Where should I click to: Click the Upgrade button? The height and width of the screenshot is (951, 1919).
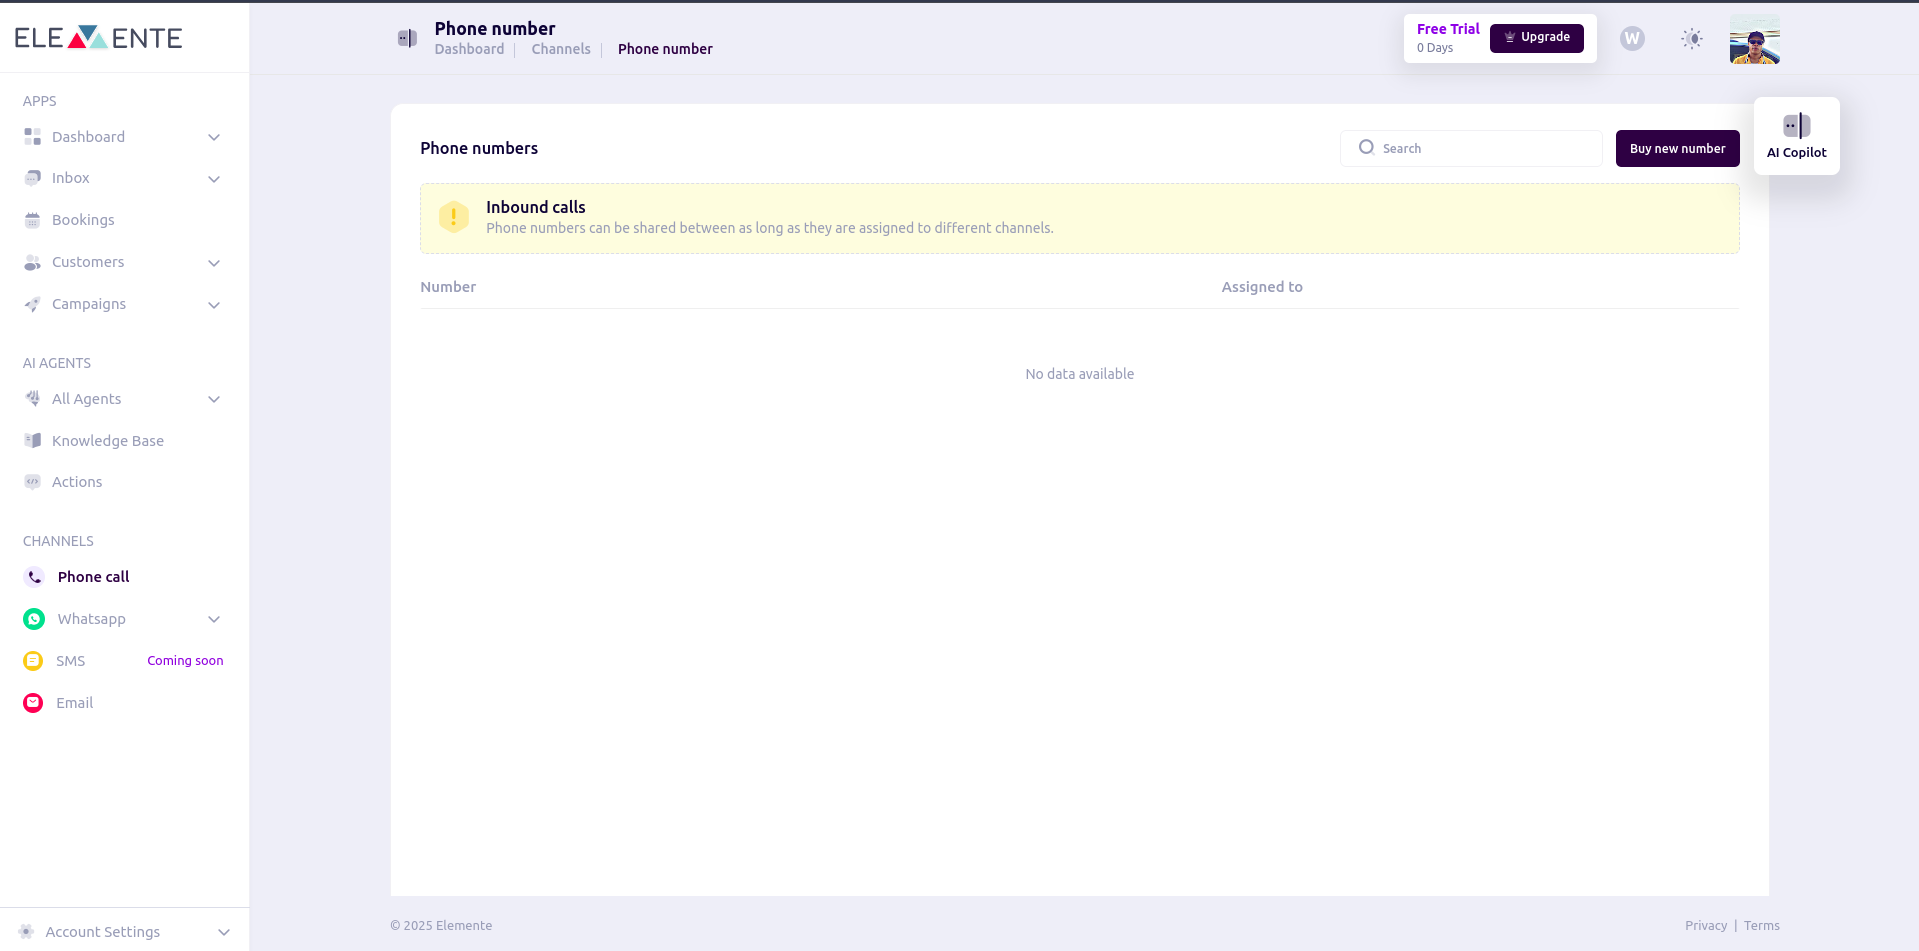pos(1536,37)
